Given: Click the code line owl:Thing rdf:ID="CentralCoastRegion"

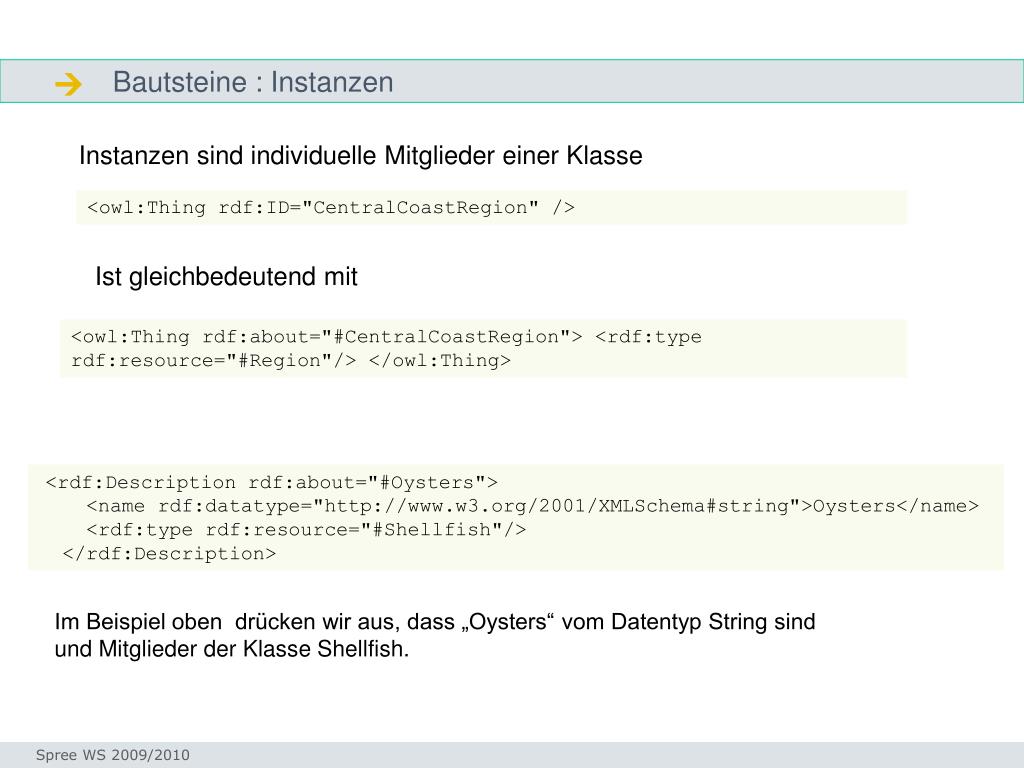Looking at the screenshot, I should pyautogui.click(x=331, y=208).
